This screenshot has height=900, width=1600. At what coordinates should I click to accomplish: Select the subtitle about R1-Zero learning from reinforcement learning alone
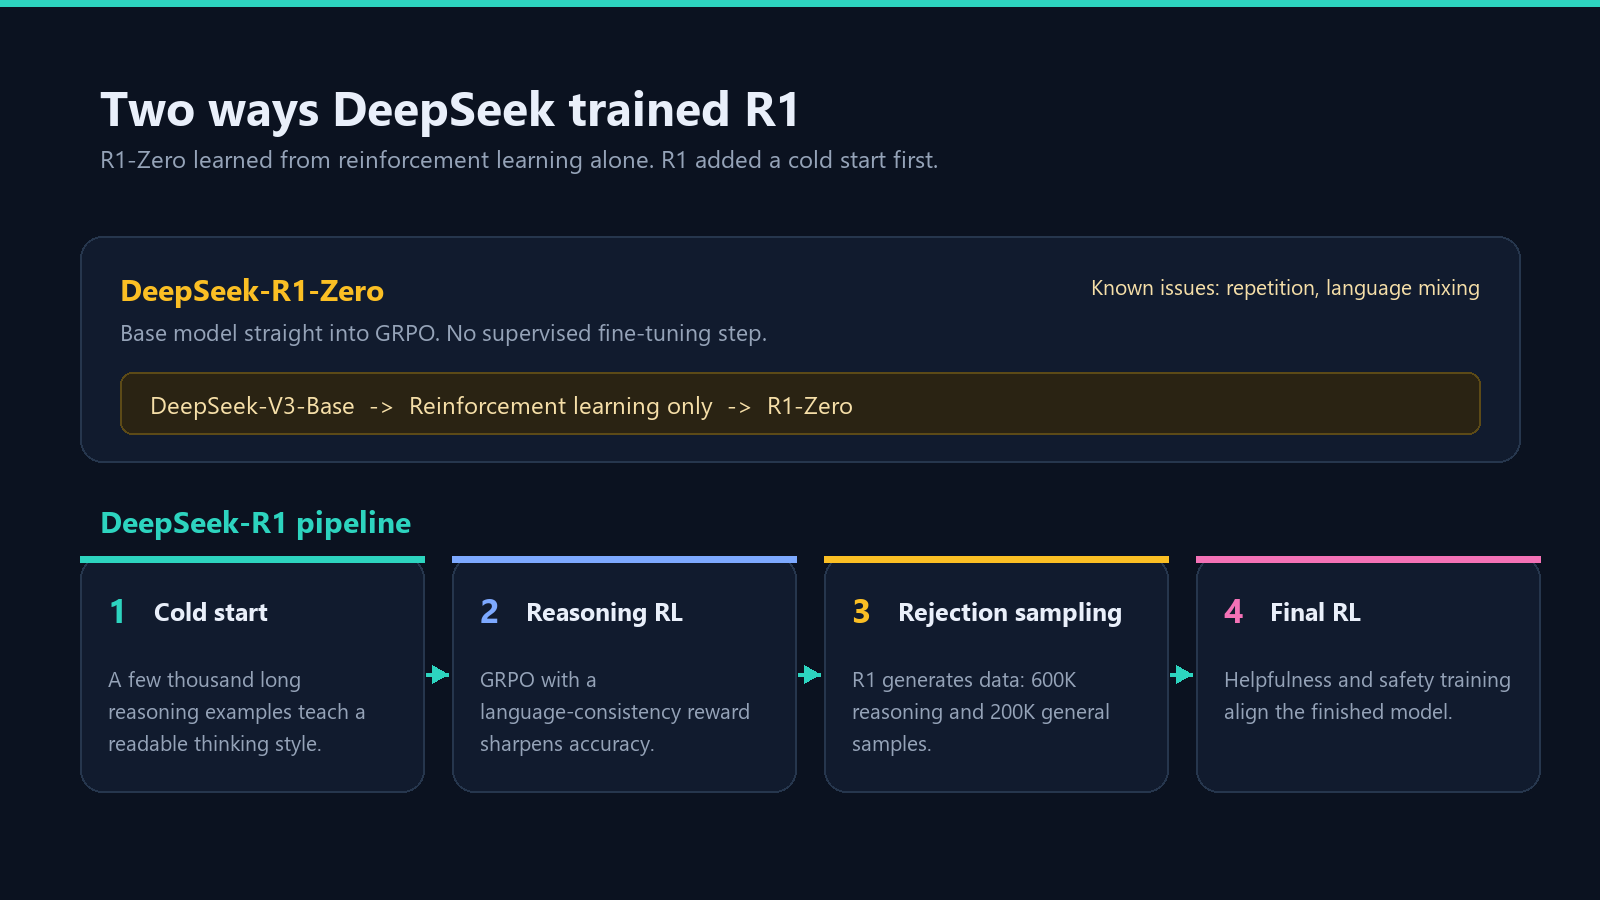519,160
